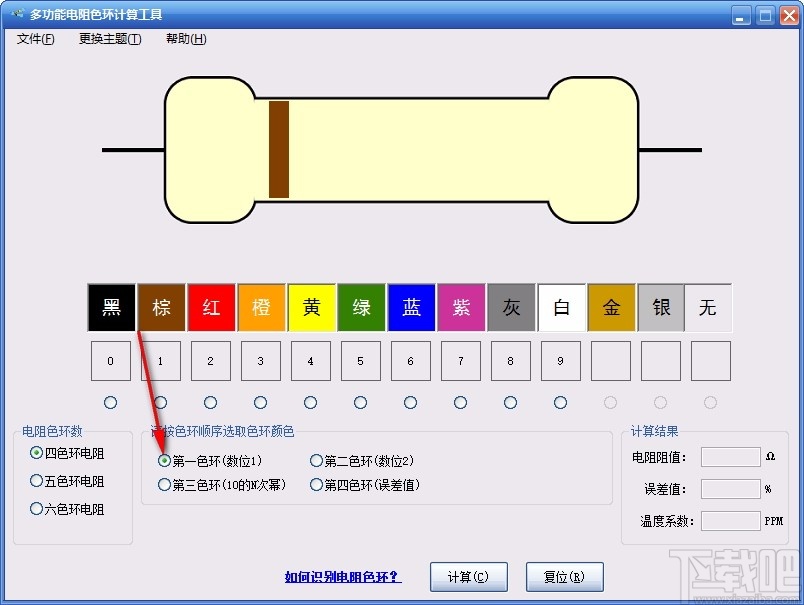This screenshot has width=804, height=605.
Task: Select the 红 (red) color band swatch
Action: 211,307
